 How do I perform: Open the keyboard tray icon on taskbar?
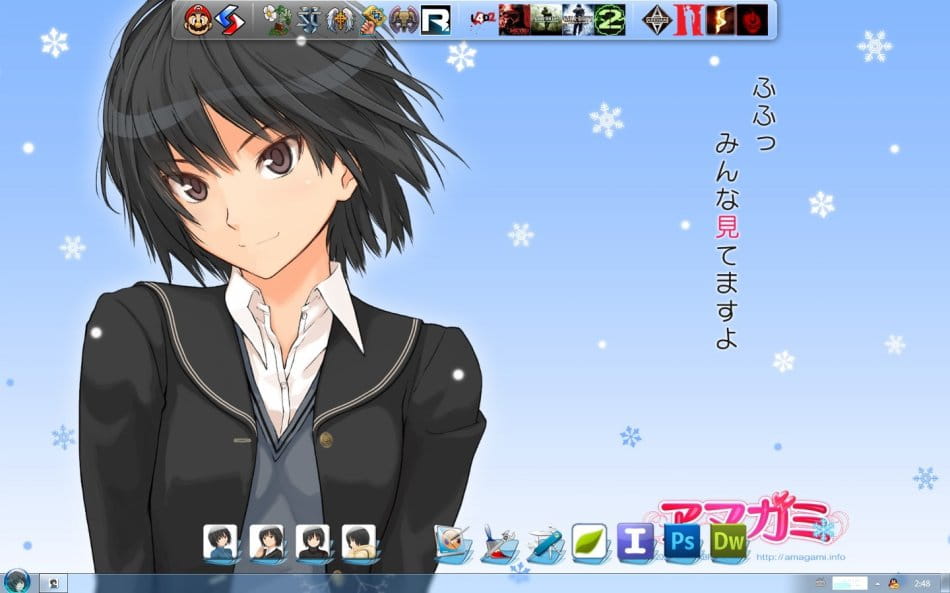point(821,582)
